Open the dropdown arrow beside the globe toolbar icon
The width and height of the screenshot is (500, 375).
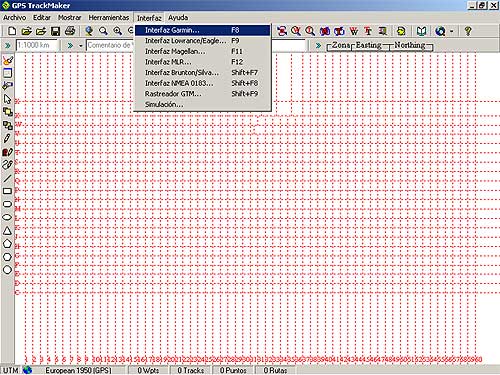coord(452,32)
